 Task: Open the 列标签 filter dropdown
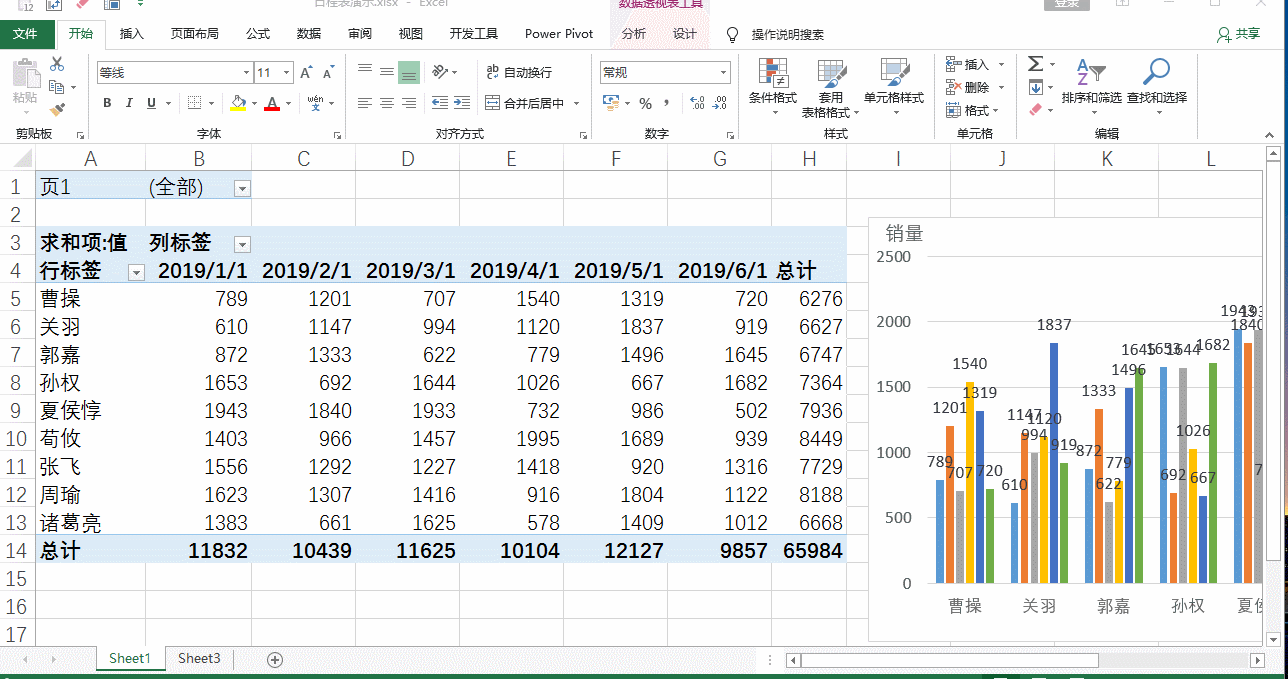pyautogui.click(x=241, y=244)
